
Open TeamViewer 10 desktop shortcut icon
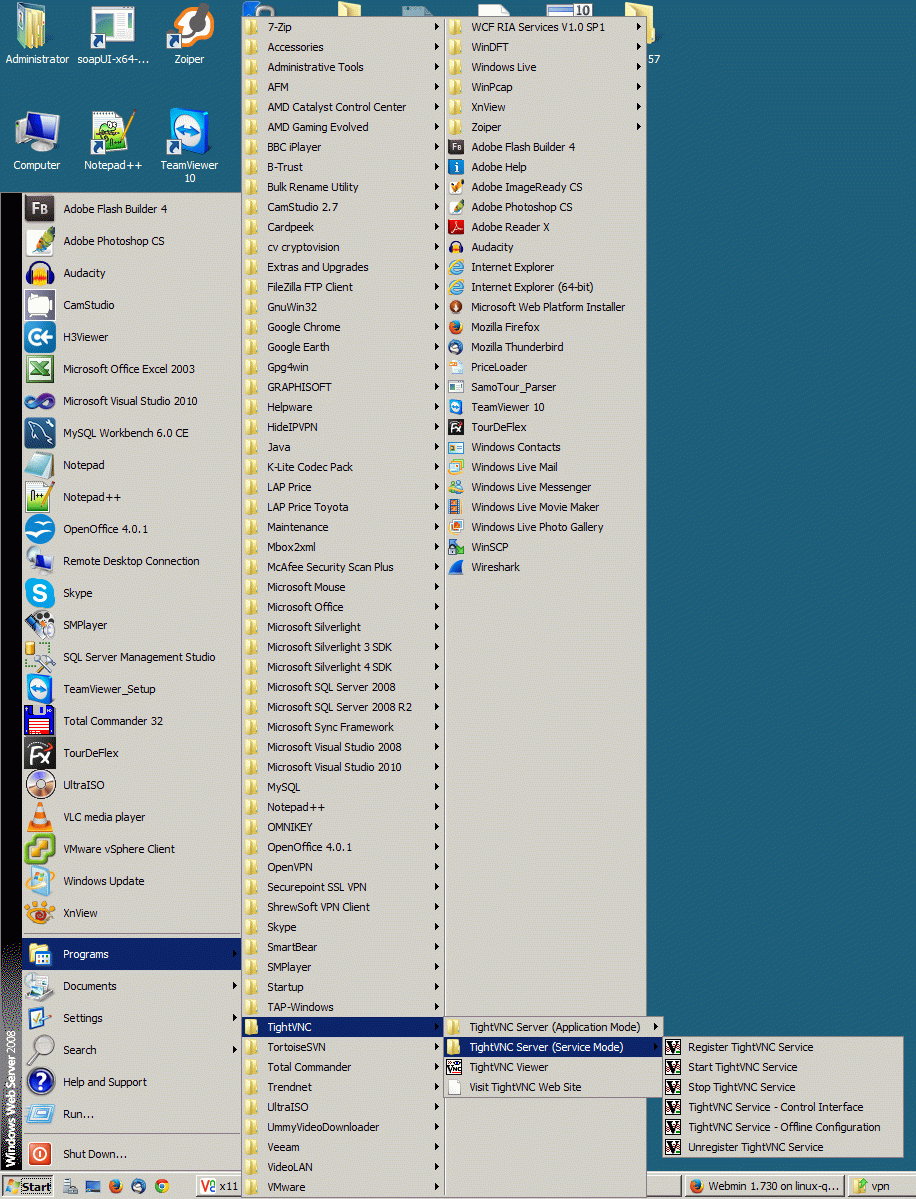click(x=189, y=132)
